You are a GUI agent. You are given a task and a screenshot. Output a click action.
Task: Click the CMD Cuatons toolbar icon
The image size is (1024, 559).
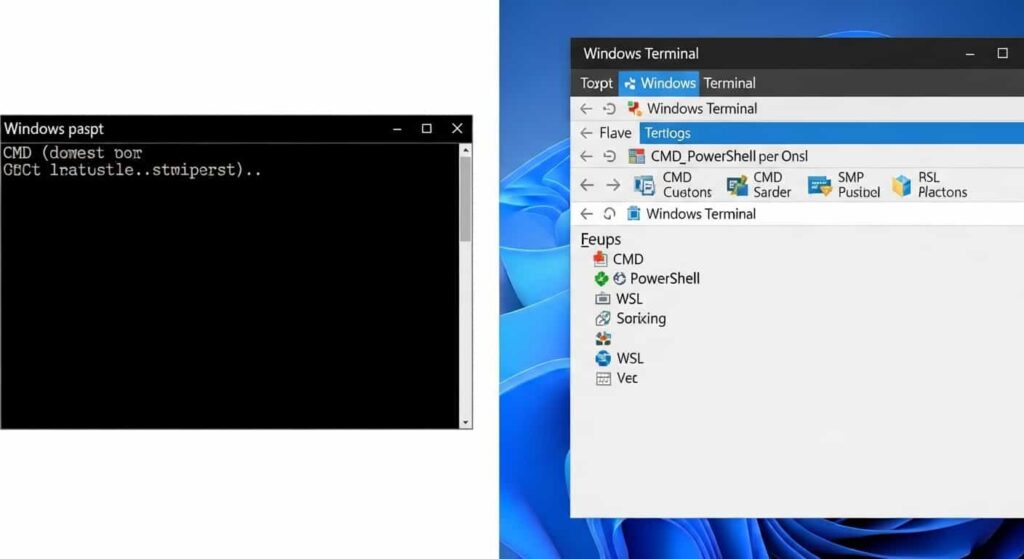(645, 185)
